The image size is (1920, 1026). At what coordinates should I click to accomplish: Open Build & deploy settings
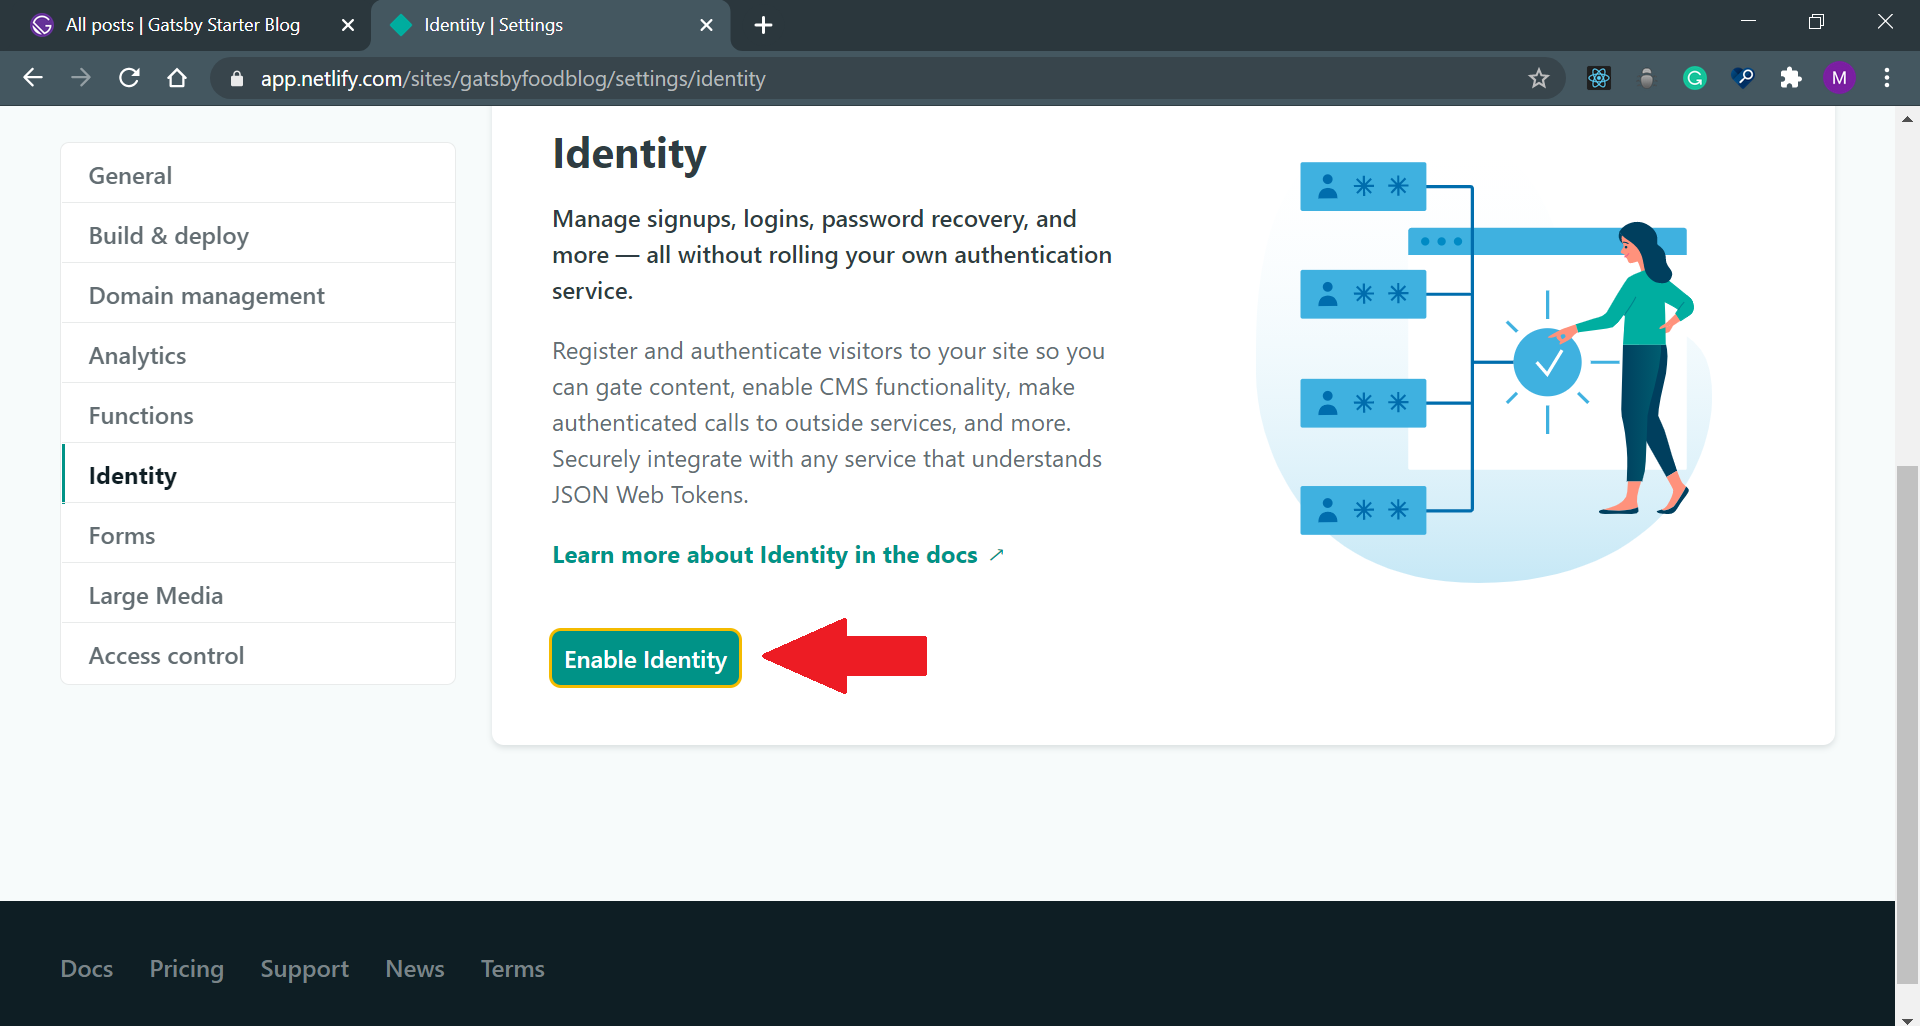pyautogui.click(x=258, y=235)
